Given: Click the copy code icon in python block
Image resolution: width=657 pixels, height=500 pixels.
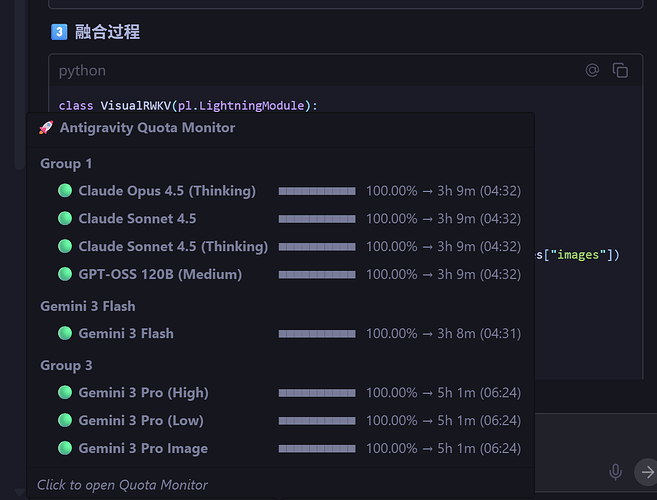Looking at the screenshot, I should tap(620, 70).
